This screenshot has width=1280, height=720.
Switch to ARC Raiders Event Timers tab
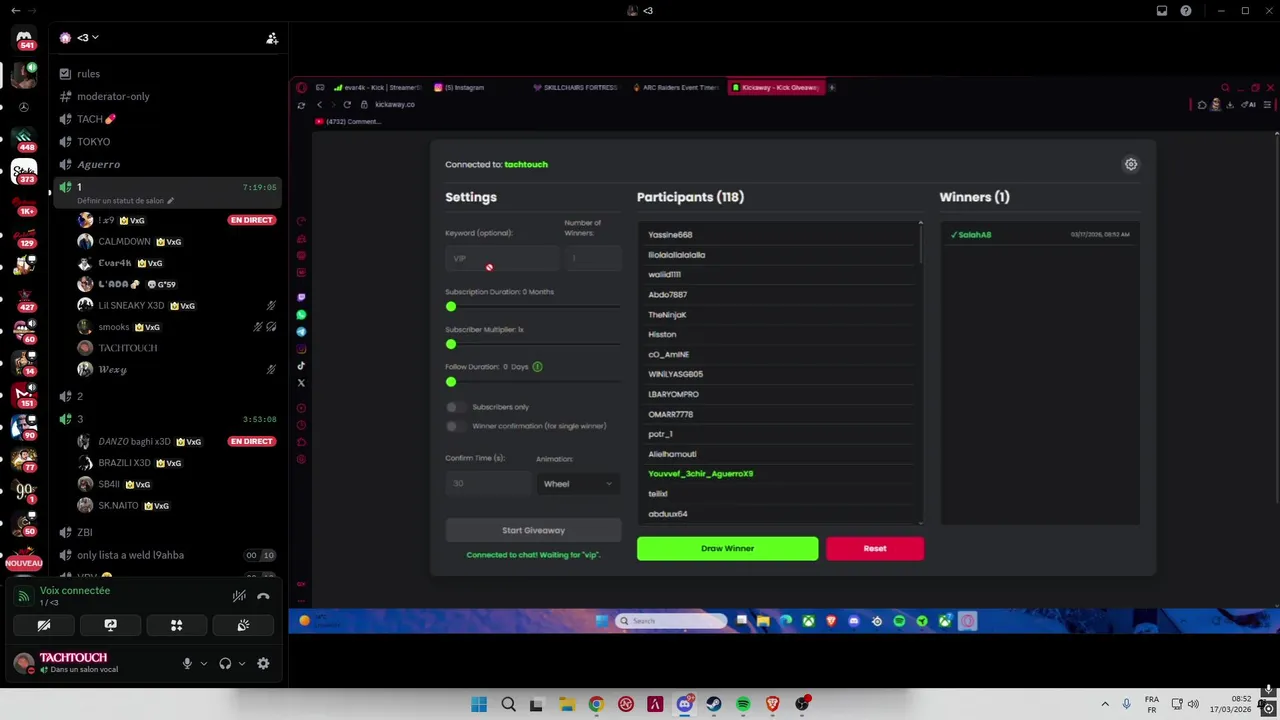tap(676, 88)
